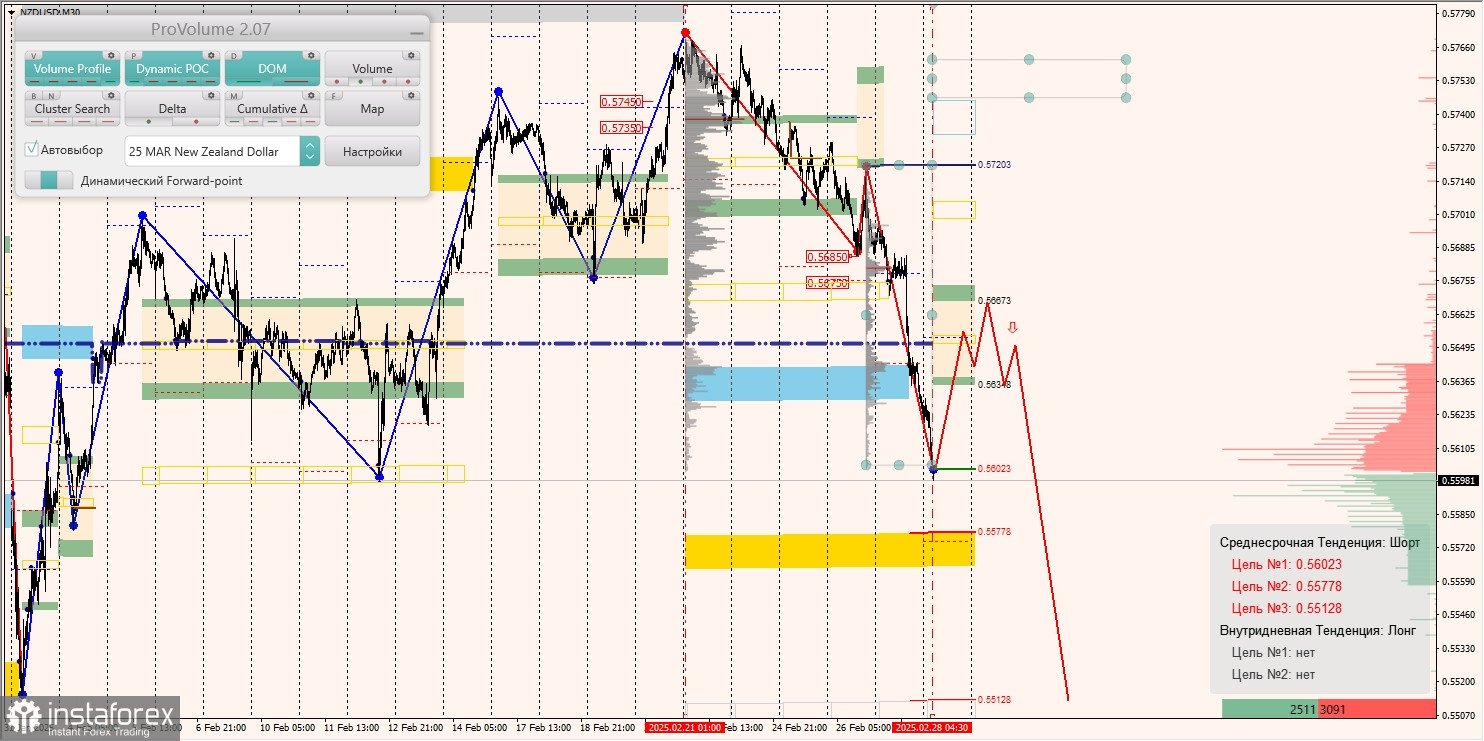1484x741 pixels.
Task: Click Внутридневная Тенденция: Лонг text
Action: (x=1318, y=630)
